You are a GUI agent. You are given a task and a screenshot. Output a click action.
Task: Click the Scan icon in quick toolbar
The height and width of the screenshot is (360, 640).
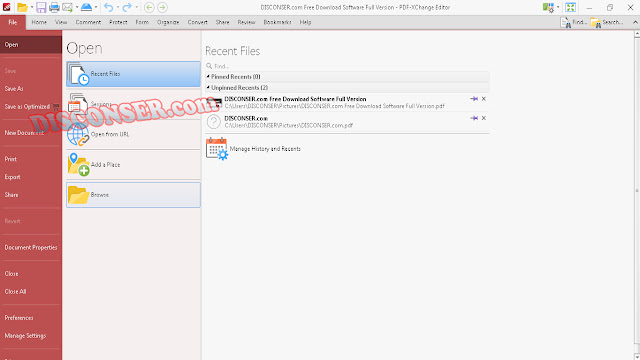click(86, 7)
